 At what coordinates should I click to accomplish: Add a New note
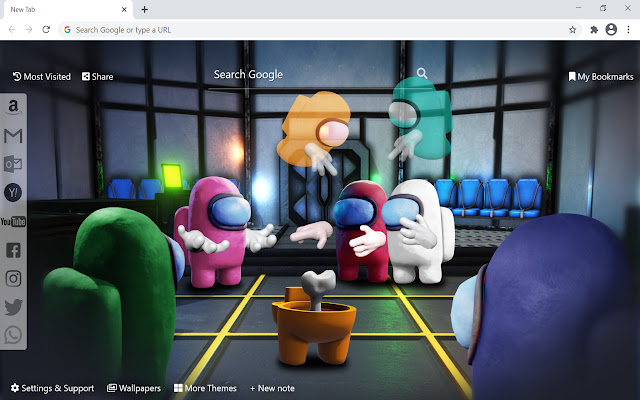point(272,388)
